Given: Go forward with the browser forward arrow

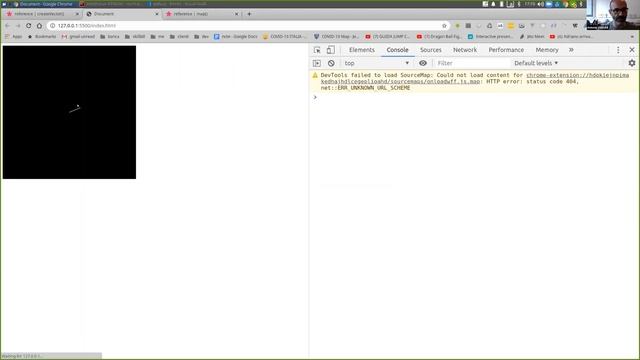Looking at the screenshot, I should [x=18, y=26].
